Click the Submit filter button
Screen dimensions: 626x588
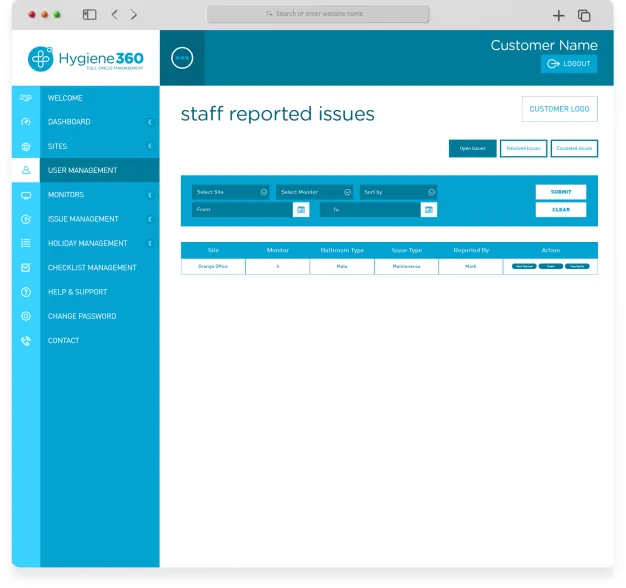[x=561, y=192]
